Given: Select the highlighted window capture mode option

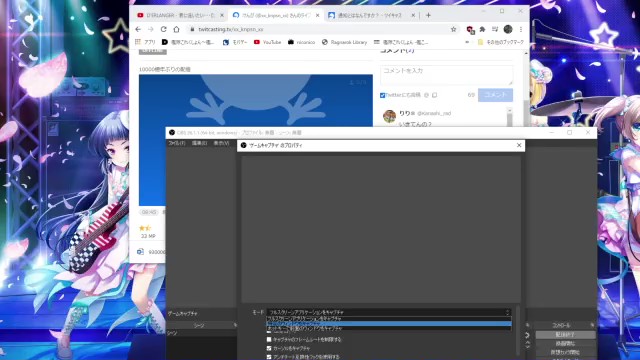Looking at the screenshot, I should coord(389,323).
